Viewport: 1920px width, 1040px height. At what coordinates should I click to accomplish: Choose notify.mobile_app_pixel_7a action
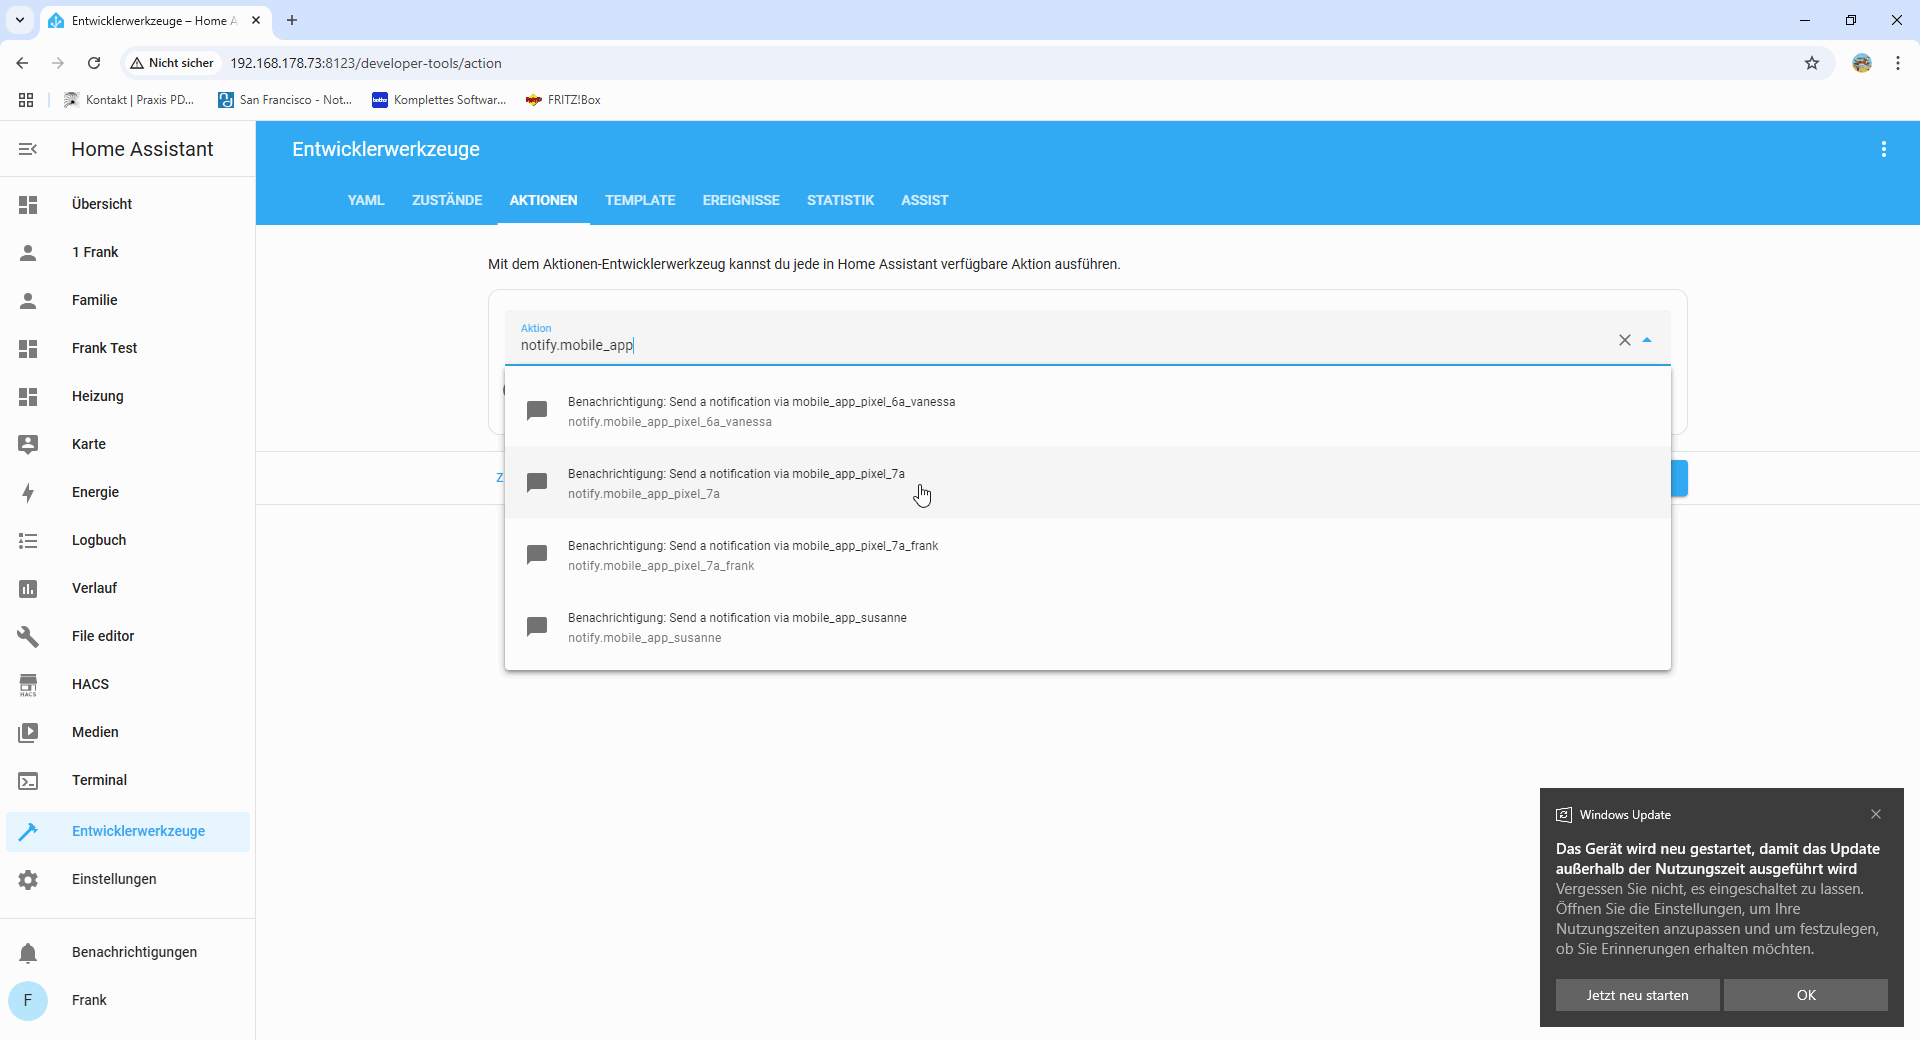[1088, 483]
